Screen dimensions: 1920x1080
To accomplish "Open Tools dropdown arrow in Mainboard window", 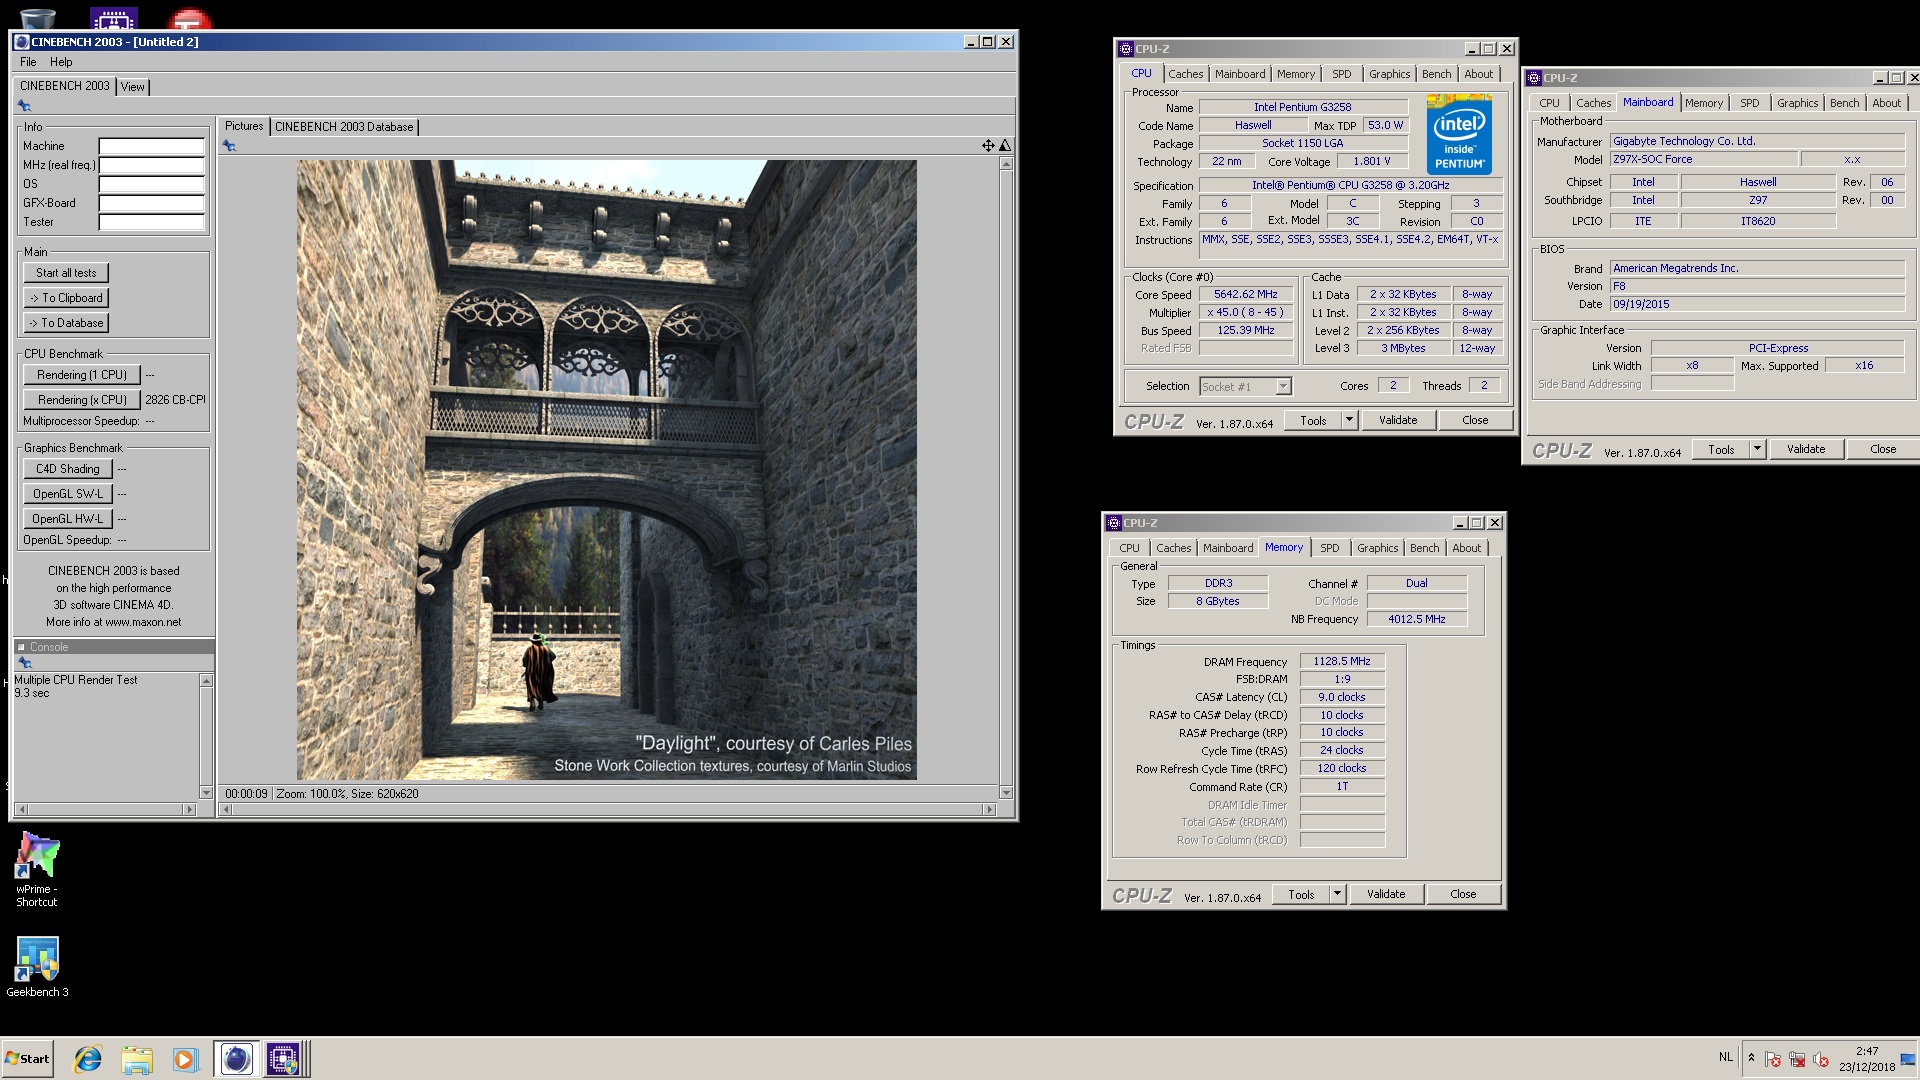I will coord(1757,449).
